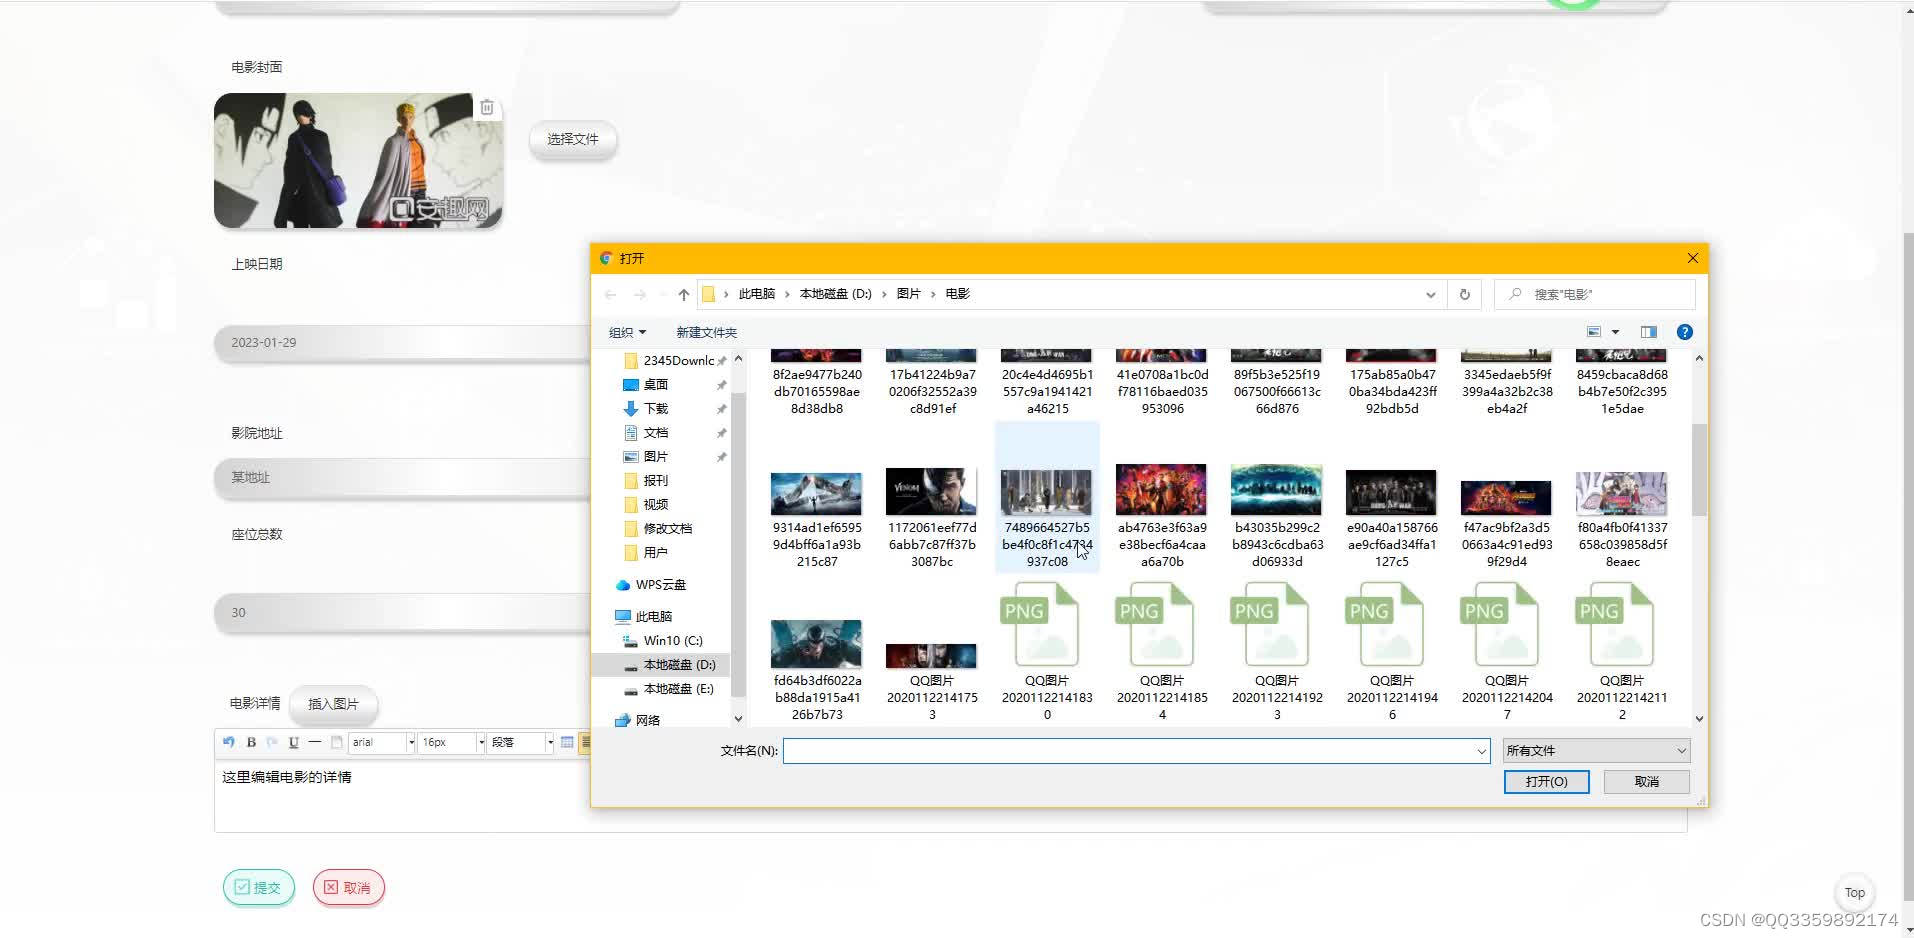Screen dimensions: 1914x938
Task: Click the 打开(O) button in dialog
Action: 1546,781
